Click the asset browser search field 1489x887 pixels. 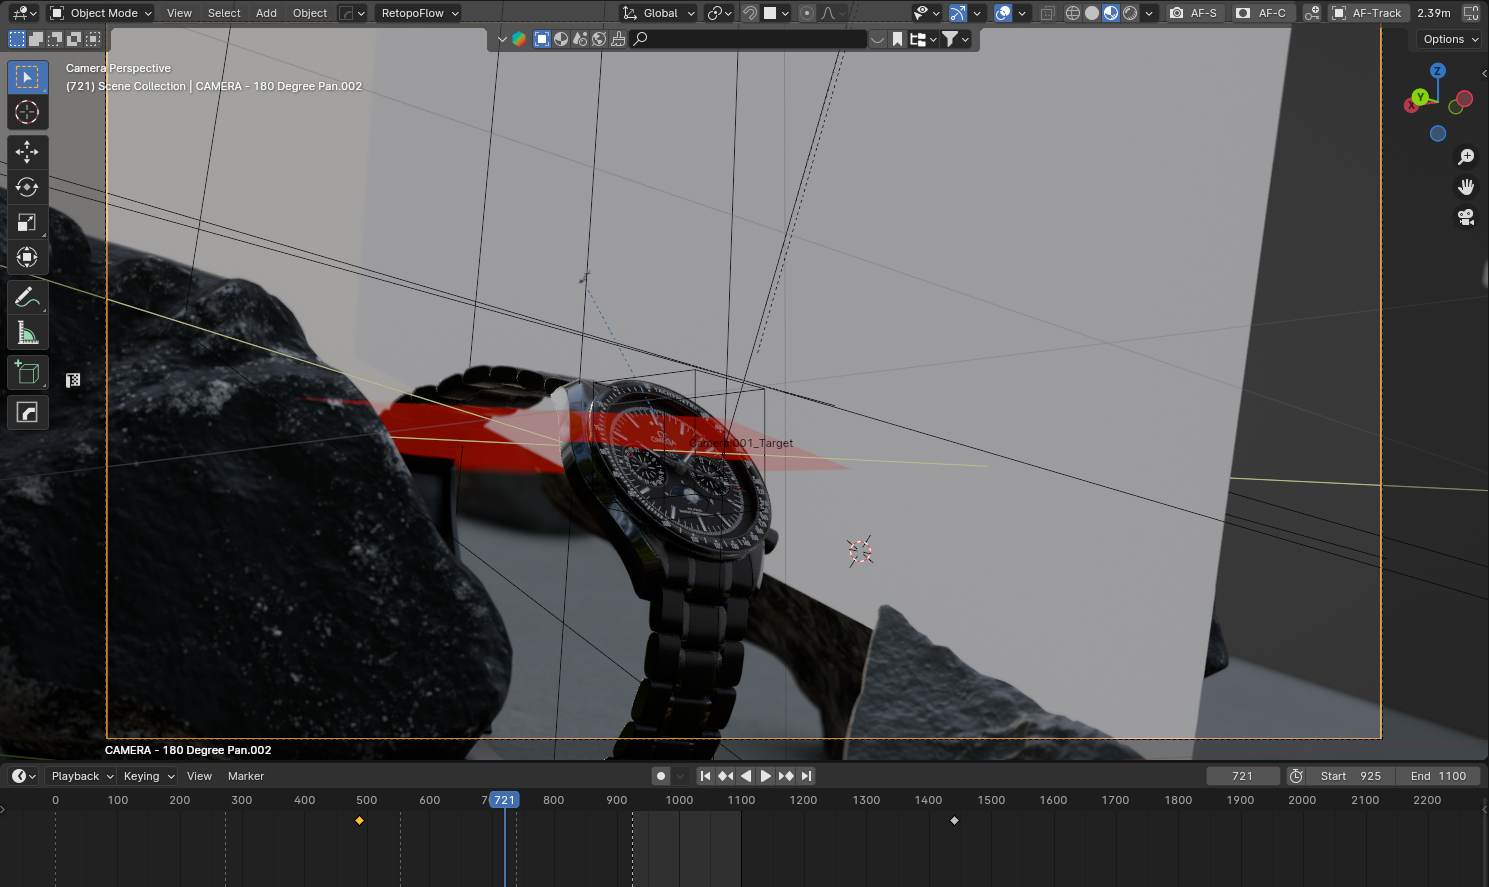pyautogui.click(x=749, y=39)
